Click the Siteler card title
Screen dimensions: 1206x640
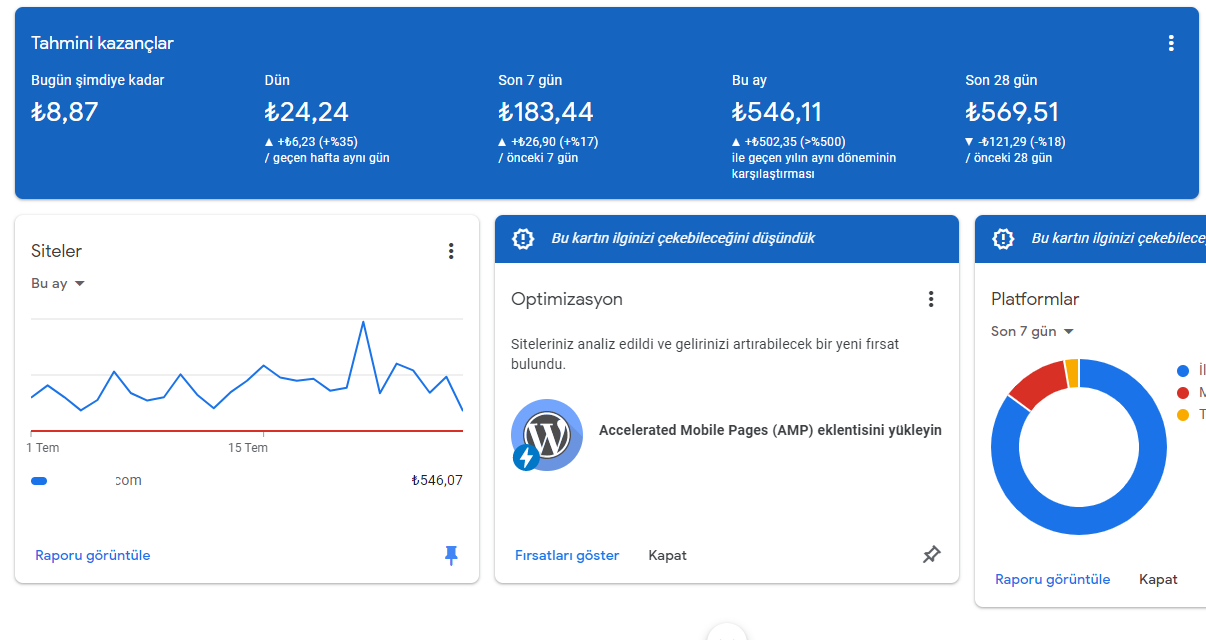(56, 251)
